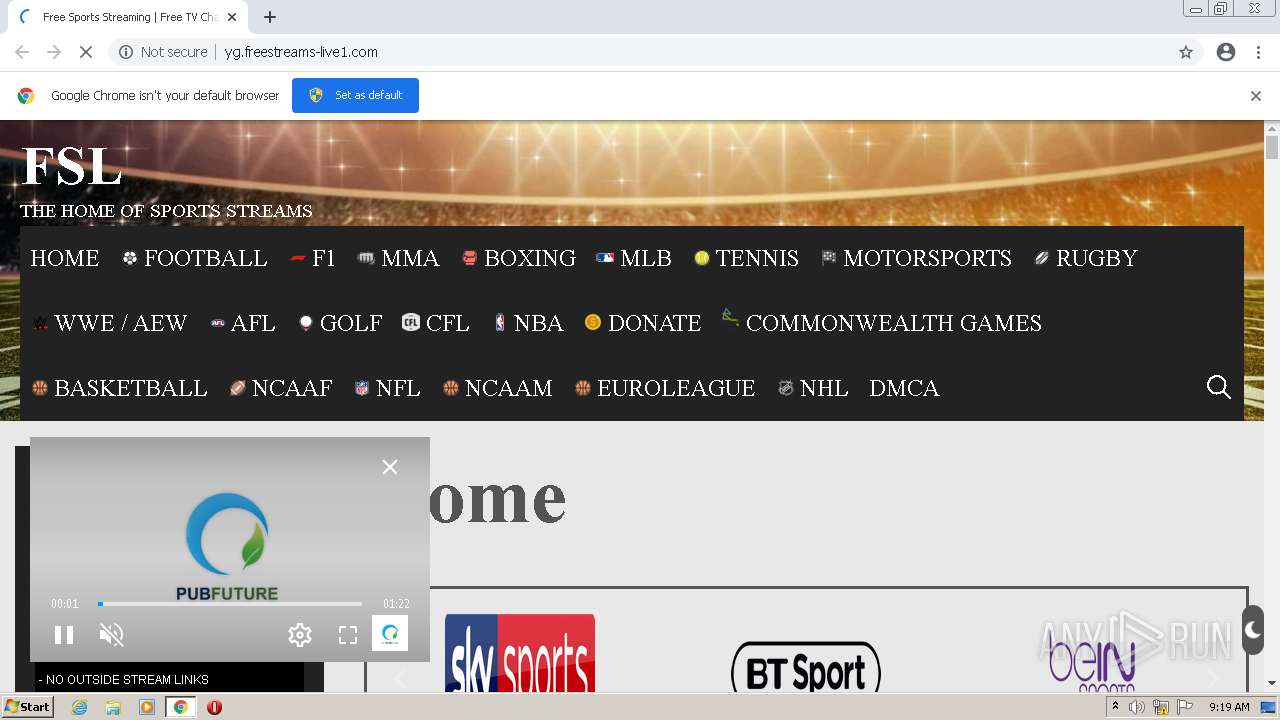Screen dimensions: 1280x720
Task: Open the Sky Sports channel thumbnail
Action: click(520, 654)
